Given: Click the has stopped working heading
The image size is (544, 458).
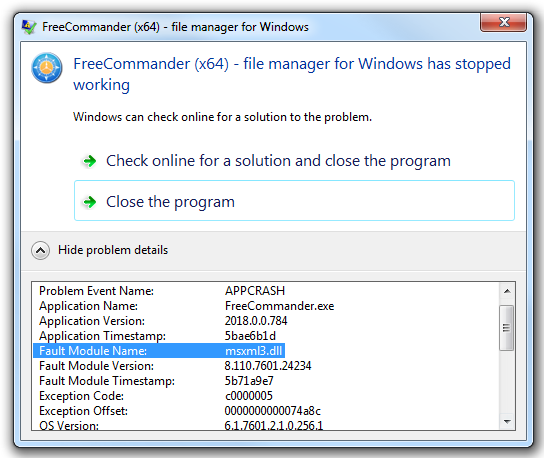Looking at the screenshot, I should (292, 74).
